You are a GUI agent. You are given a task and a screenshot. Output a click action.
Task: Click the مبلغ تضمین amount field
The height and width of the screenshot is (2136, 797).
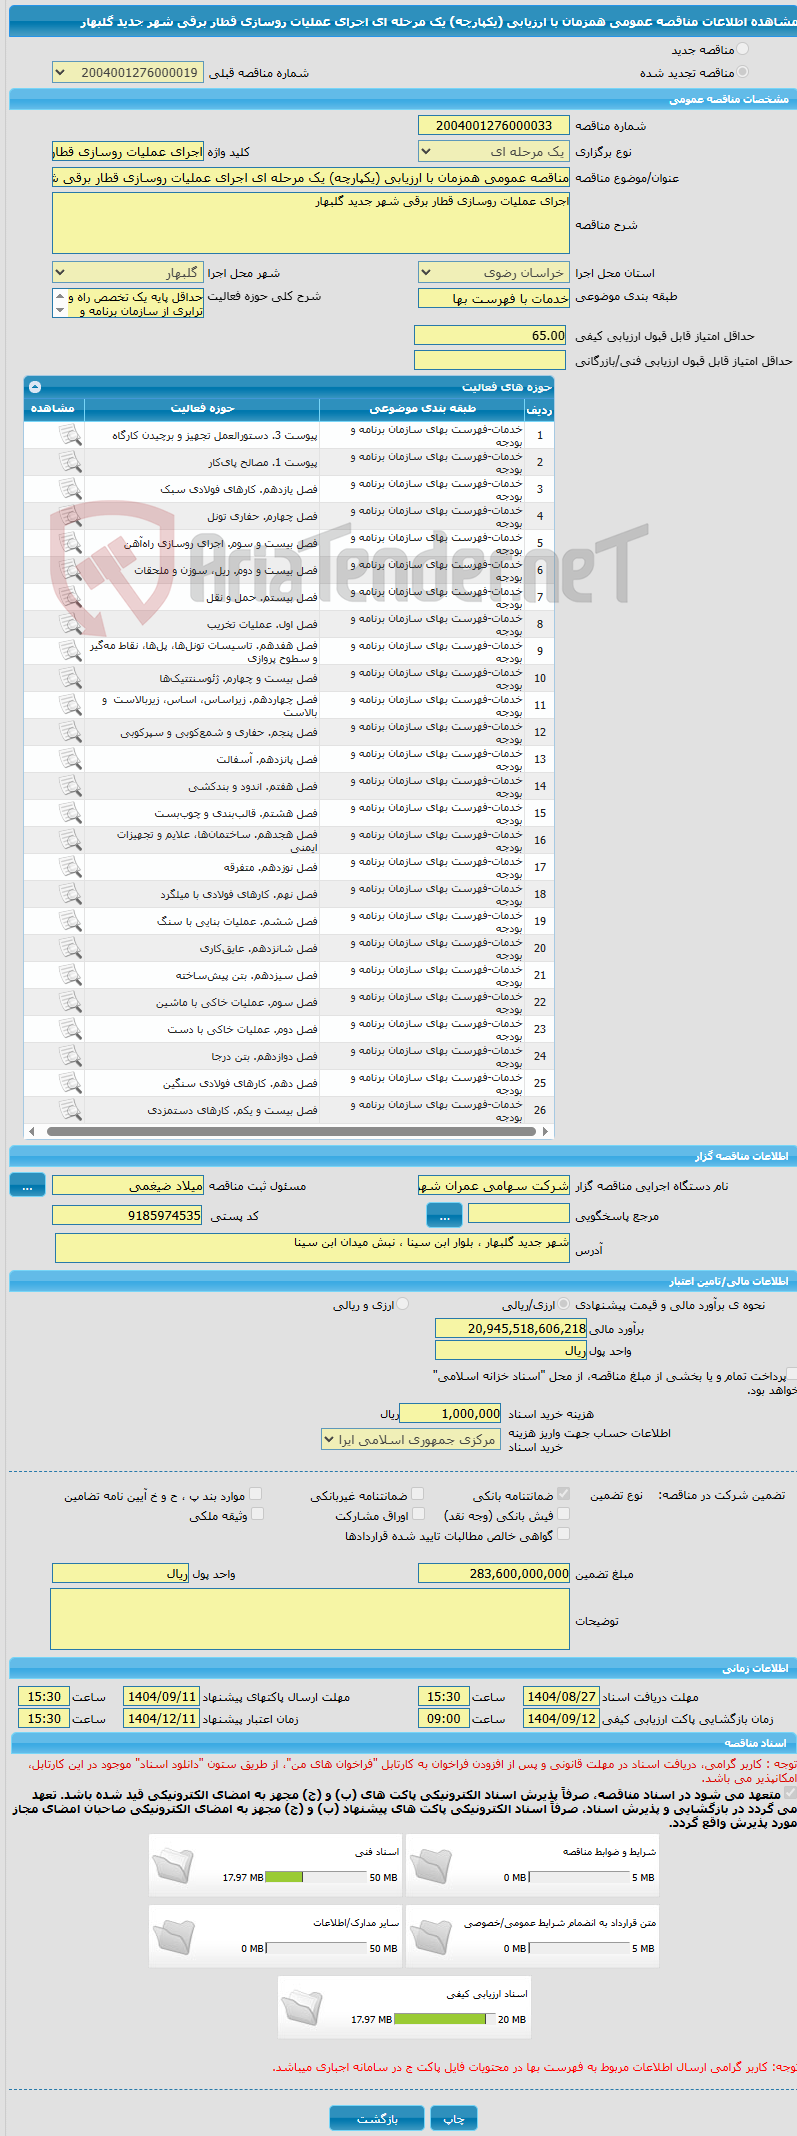click(x=493, y=1573)
